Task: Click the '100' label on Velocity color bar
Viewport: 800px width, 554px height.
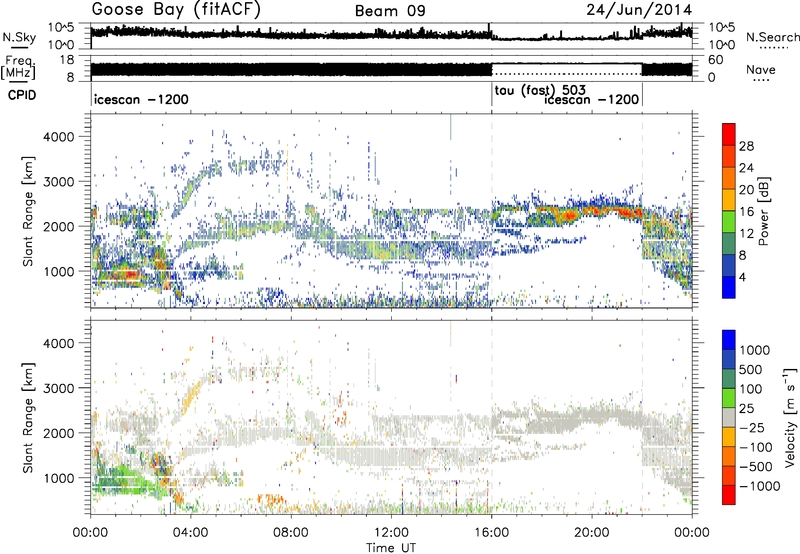Action: [x=753, y=389]
